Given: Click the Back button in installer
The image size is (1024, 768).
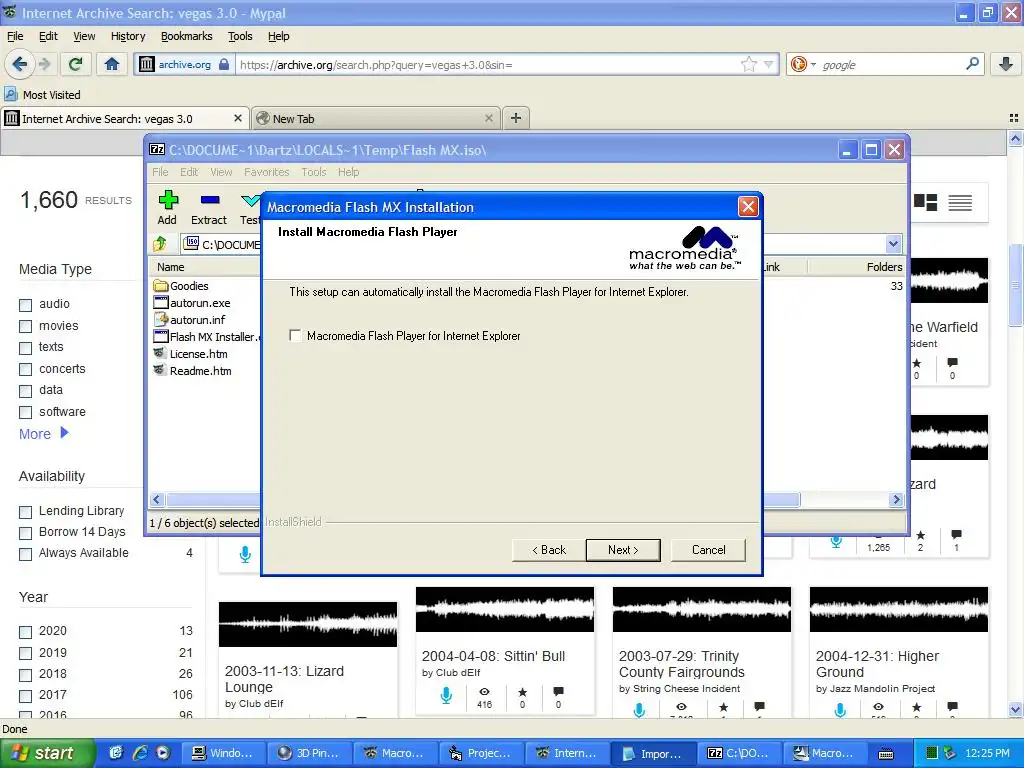Looking at the screenshot, I should (549, 550).
